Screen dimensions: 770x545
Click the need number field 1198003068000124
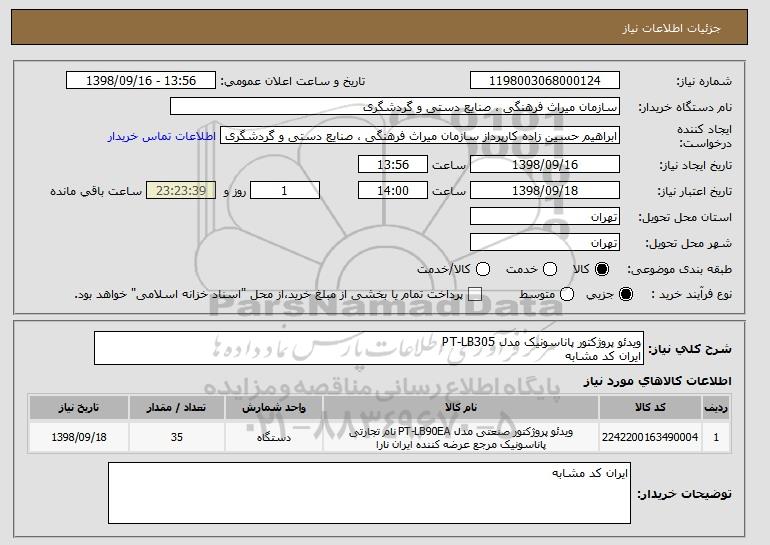pyautogui.click(x=545, y=81)
